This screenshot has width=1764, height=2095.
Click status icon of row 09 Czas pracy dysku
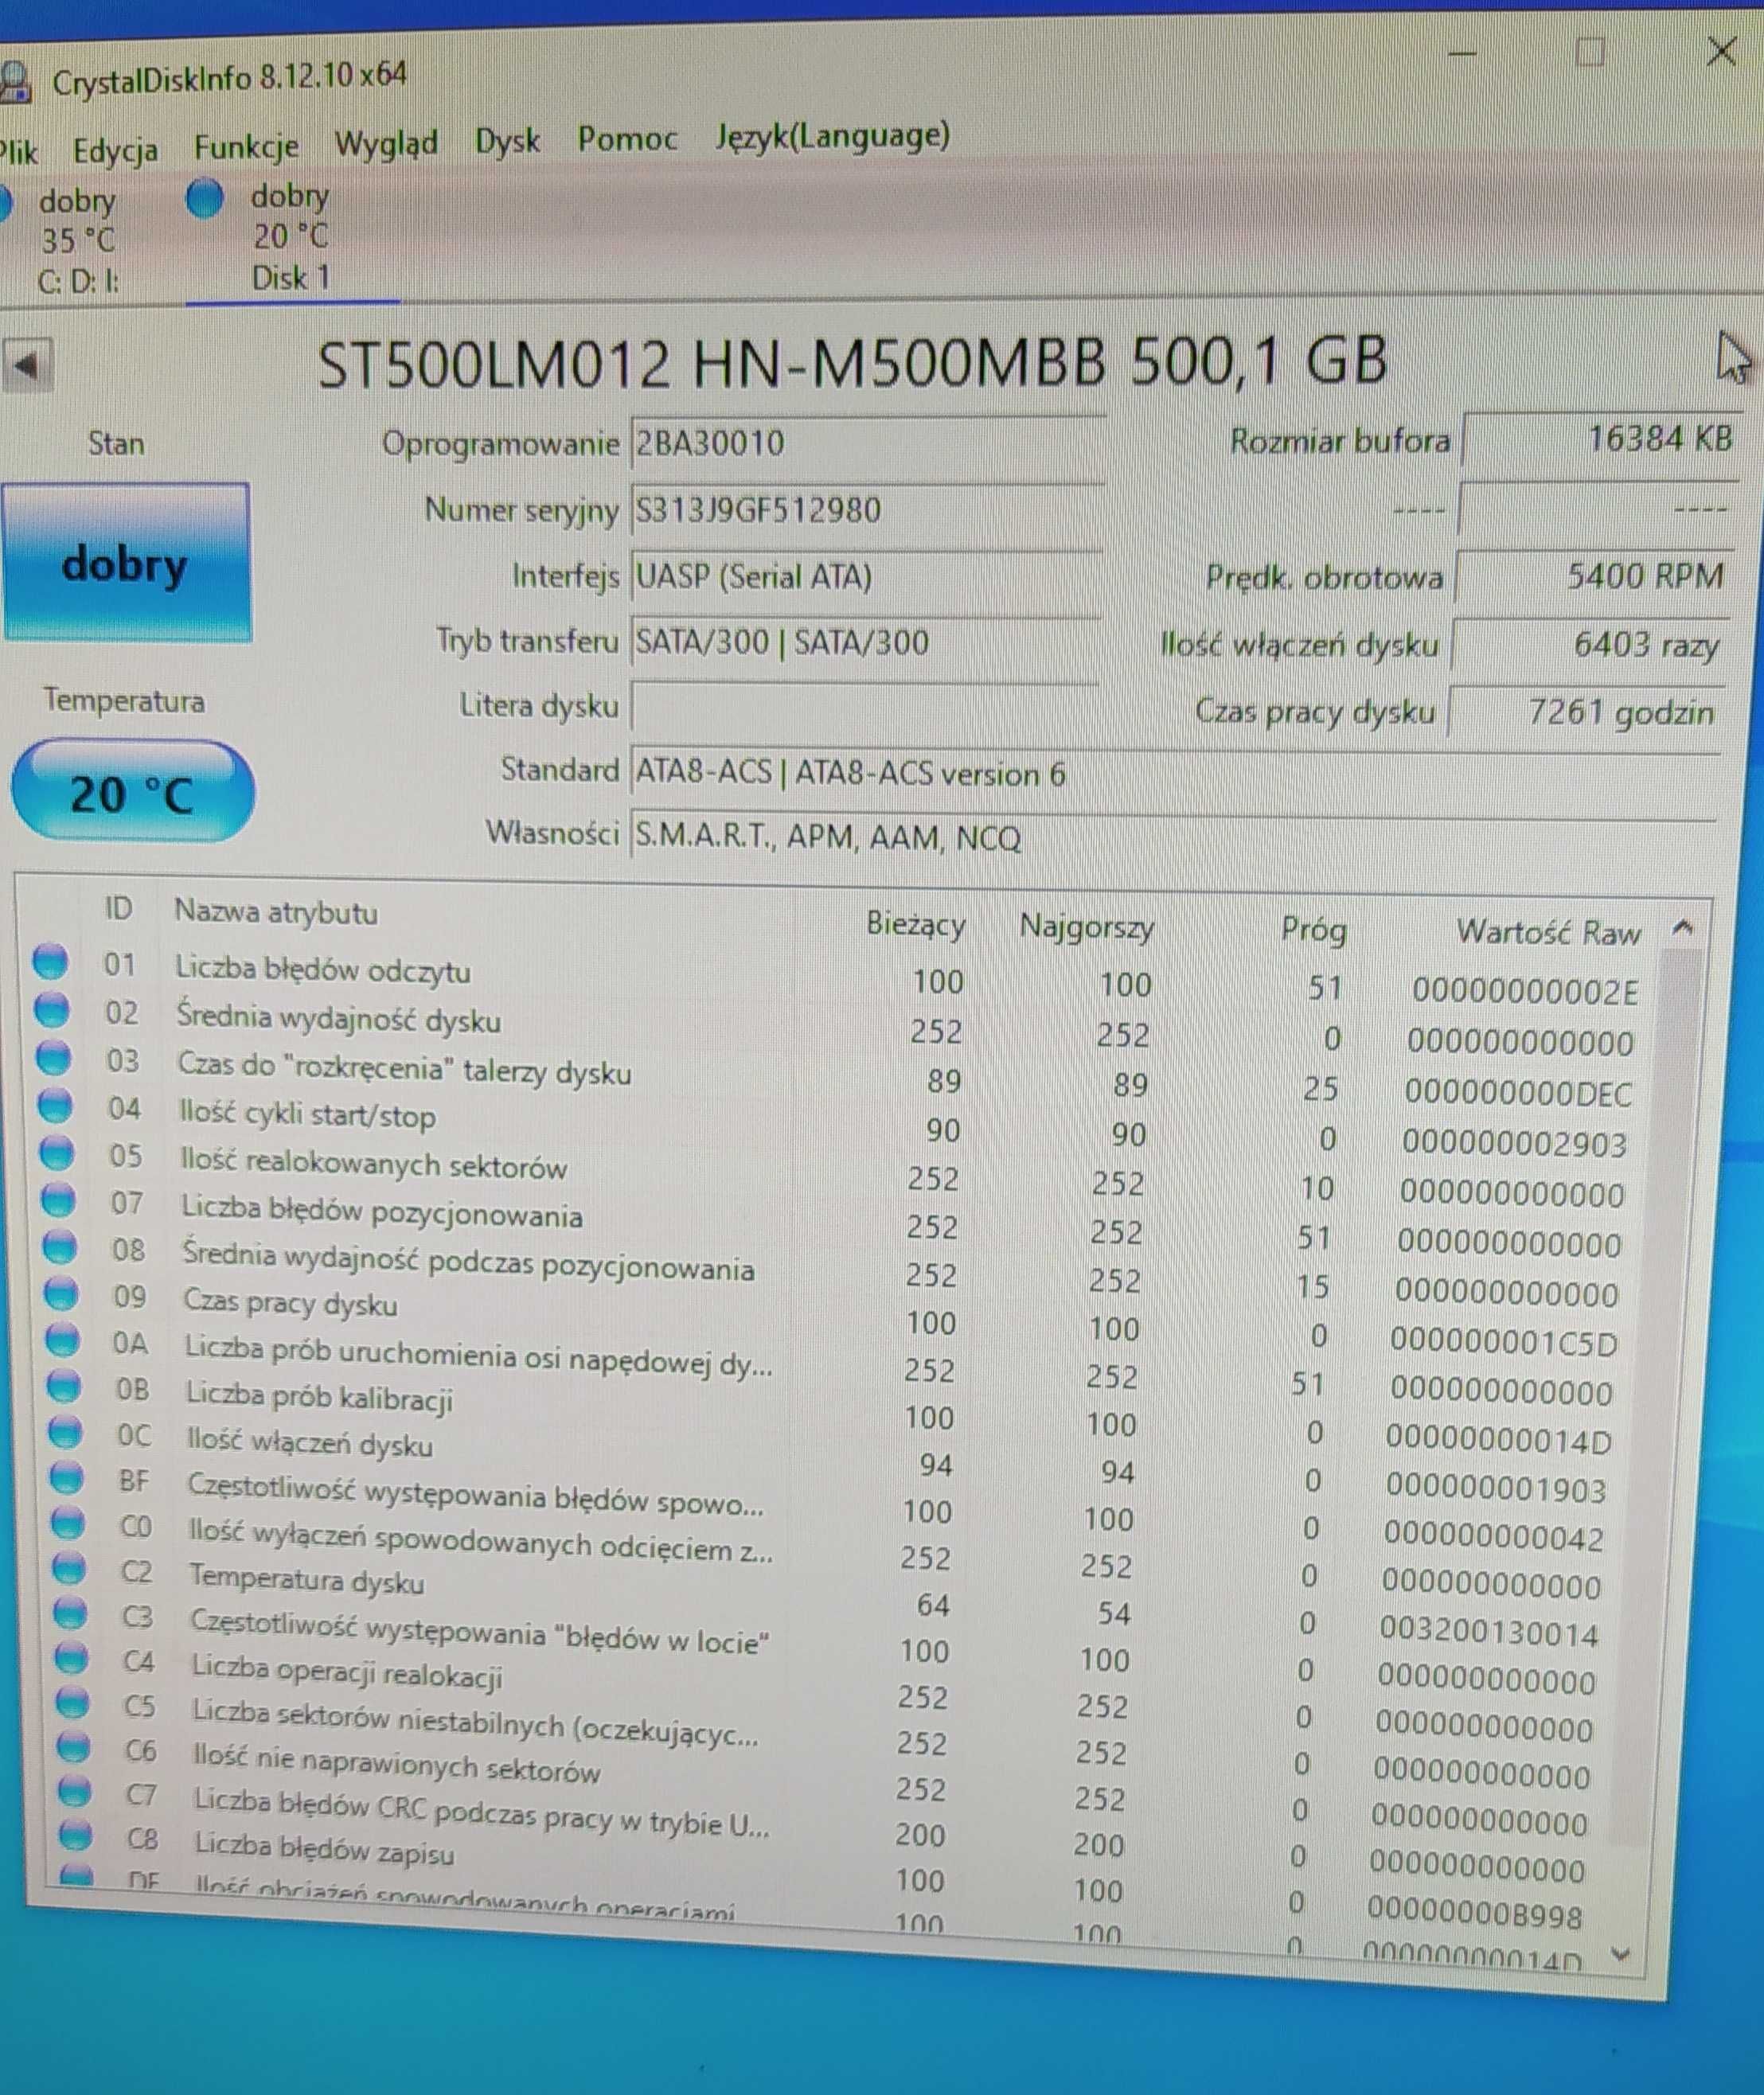60,1293
